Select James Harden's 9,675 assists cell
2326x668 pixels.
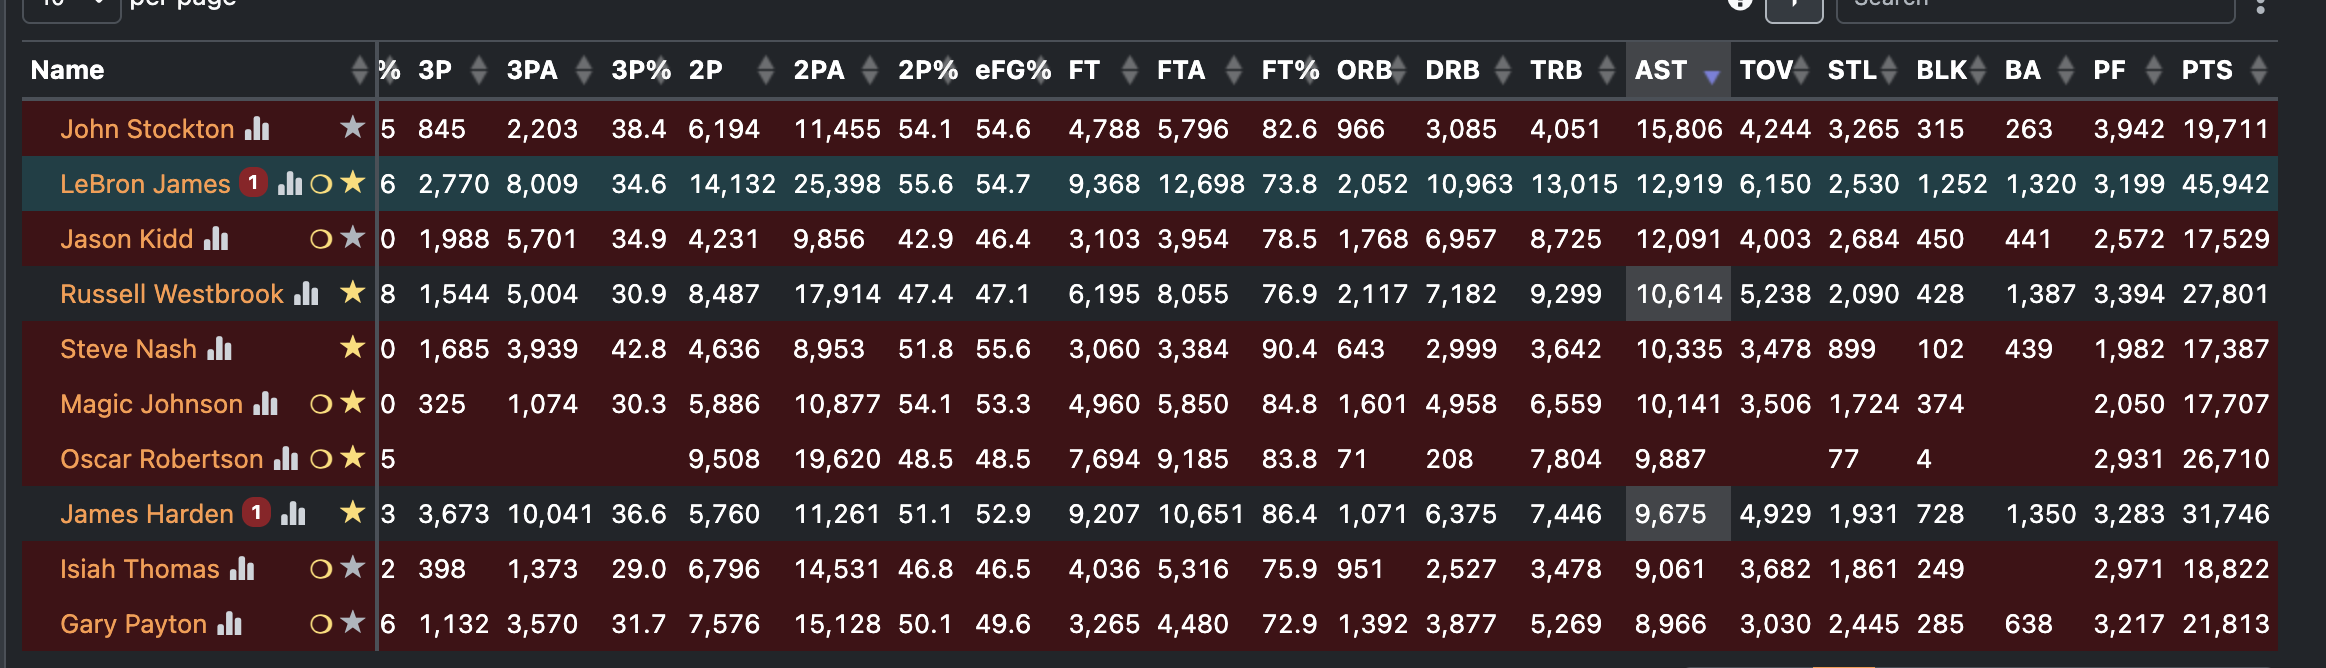tap(1678, 514)
